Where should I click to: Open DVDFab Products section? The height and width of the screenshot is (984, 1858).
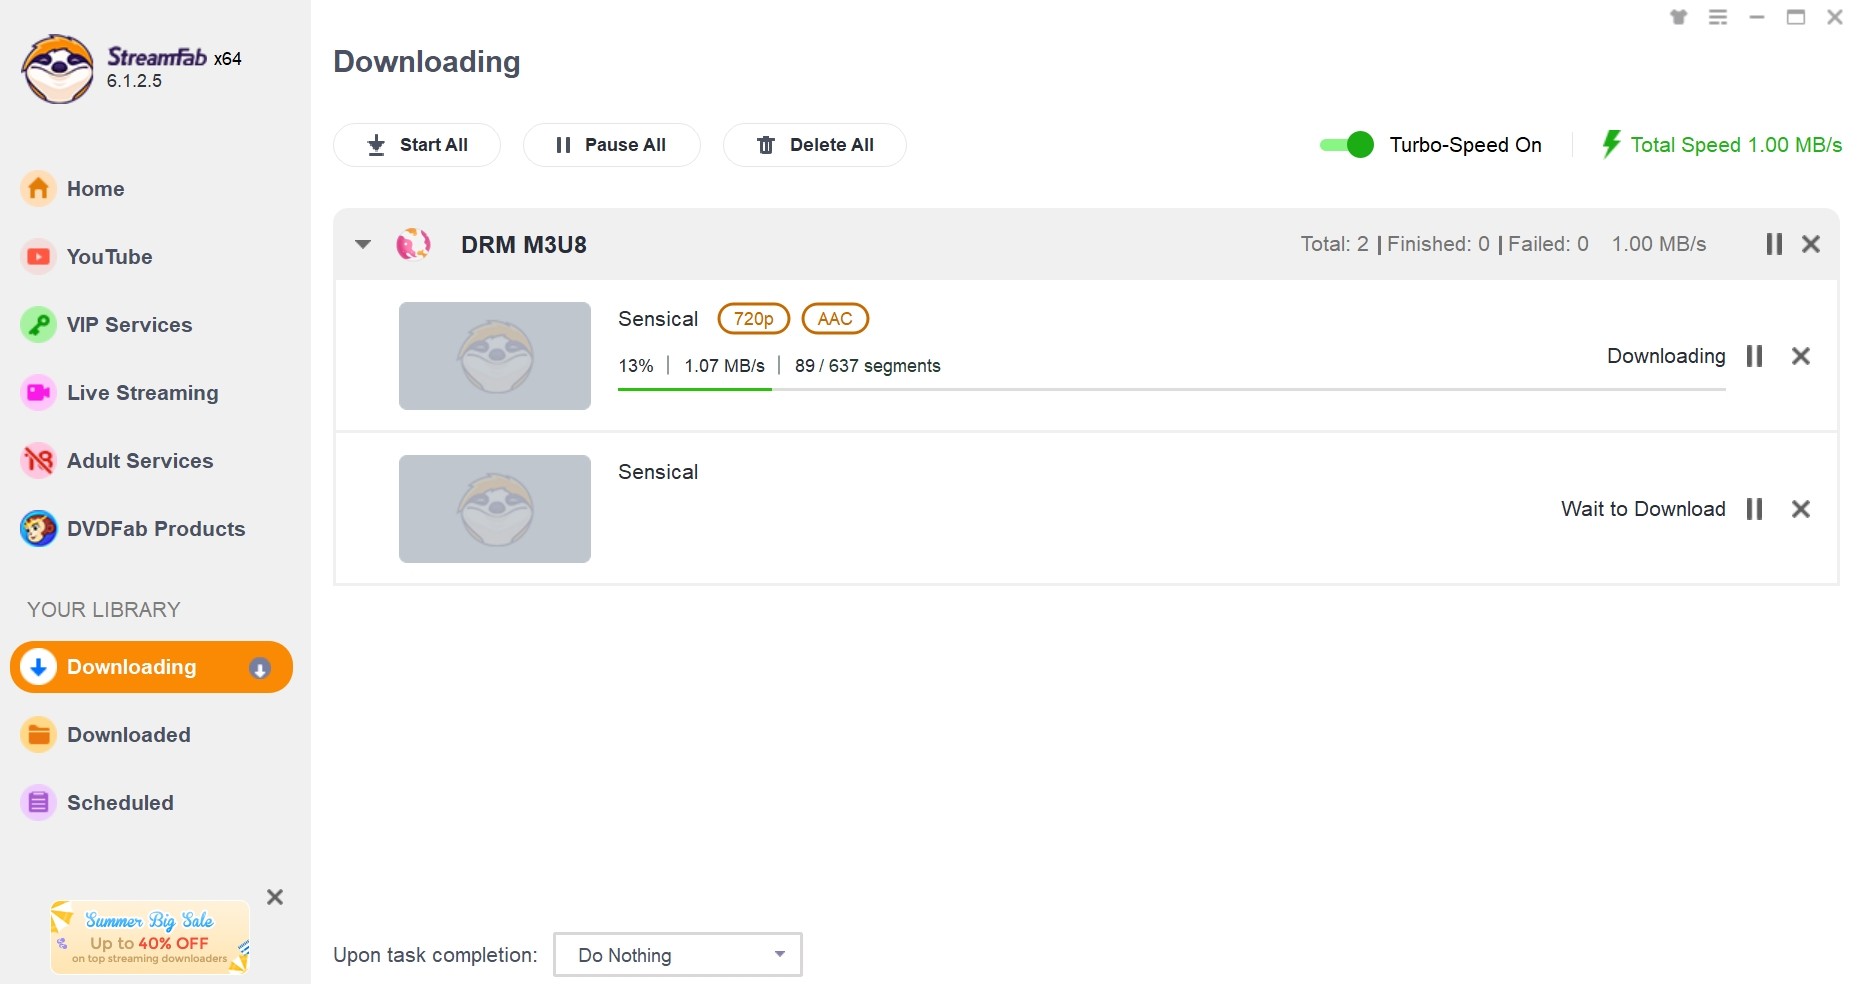pyautogui.click(x=155, y=529)
